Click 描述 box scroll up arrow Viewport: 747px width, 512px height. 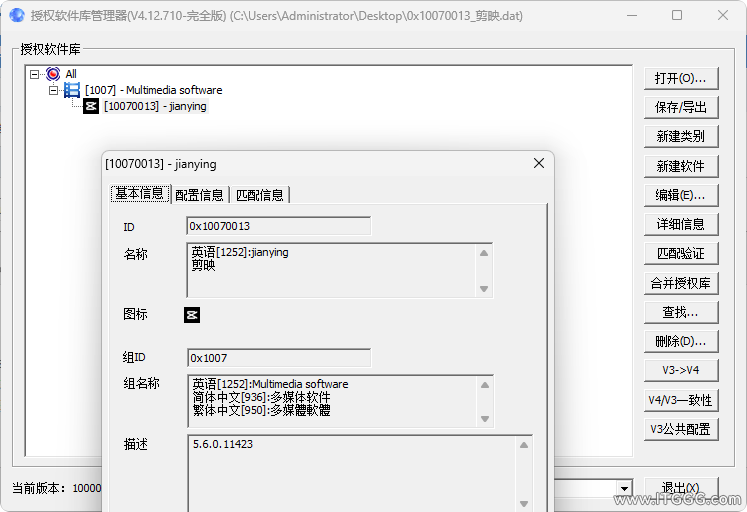pos(524,445)
